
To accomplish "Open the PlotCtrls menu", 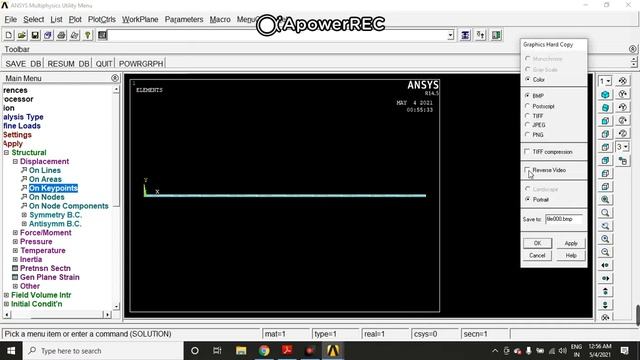I will click(102, 19).
